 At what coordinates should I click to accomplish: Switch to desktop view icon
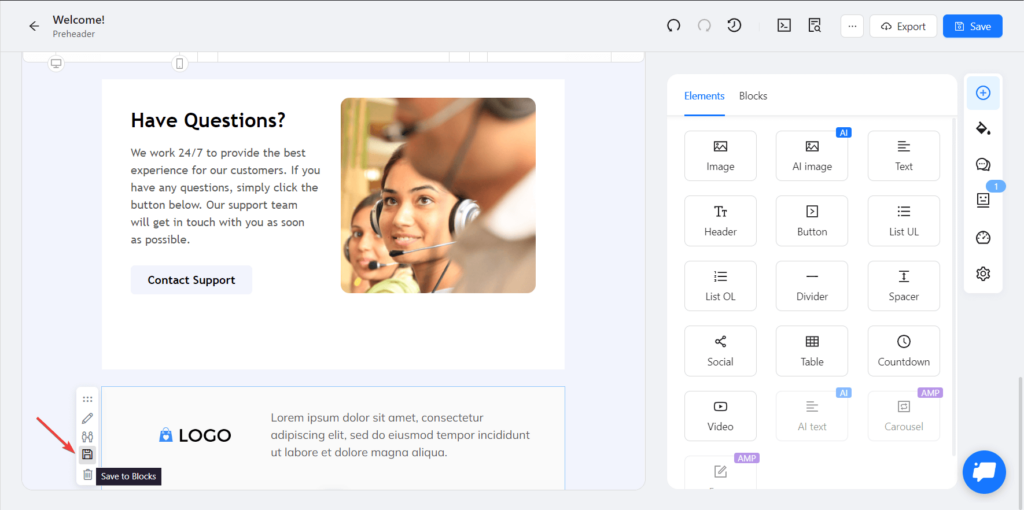pos(56,63)
